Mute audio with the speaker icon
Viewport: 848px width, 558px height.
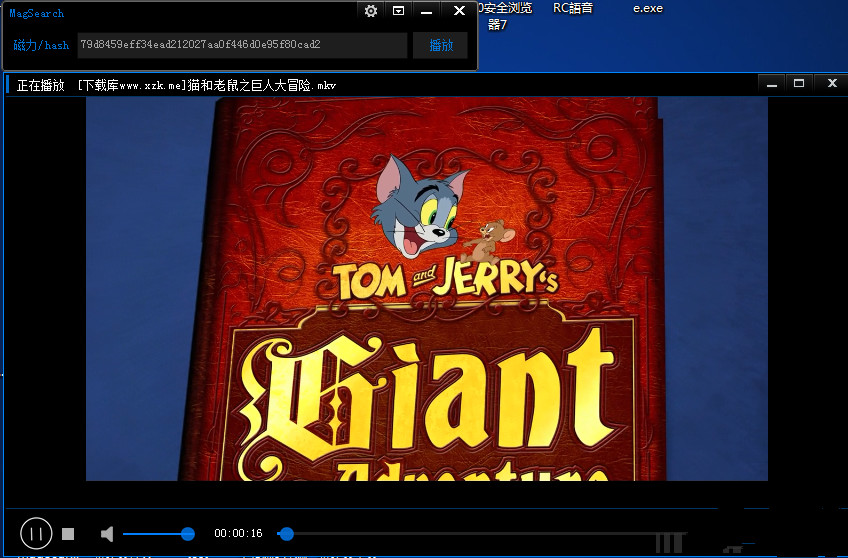(107, 534)
